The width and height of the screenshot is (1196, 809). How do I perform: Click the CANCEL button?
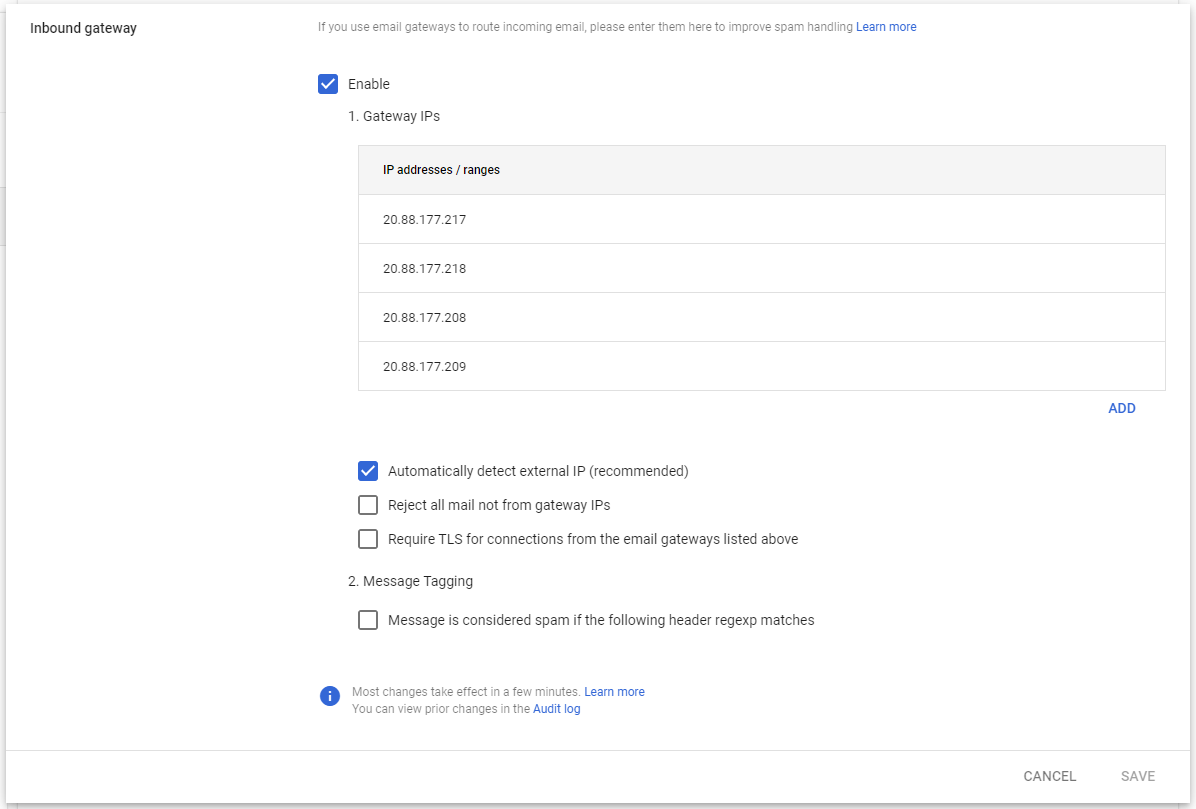pos(1050,776)
